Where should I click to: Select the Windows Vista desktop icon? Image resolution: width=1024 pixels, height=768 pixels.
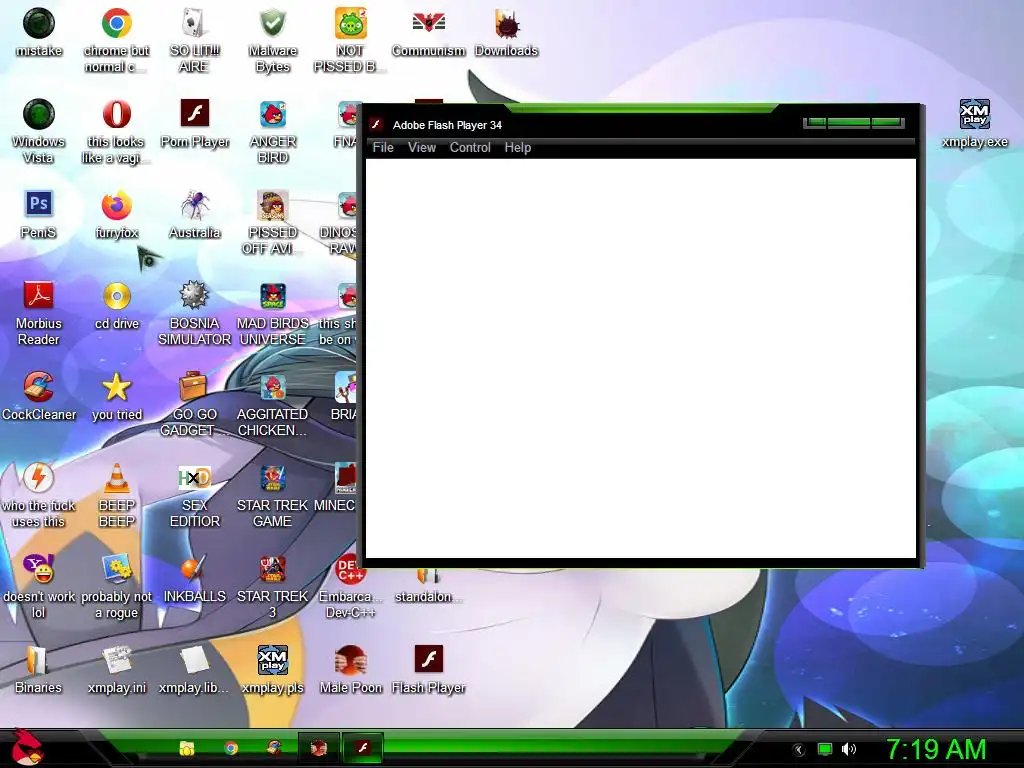(39, 131)
